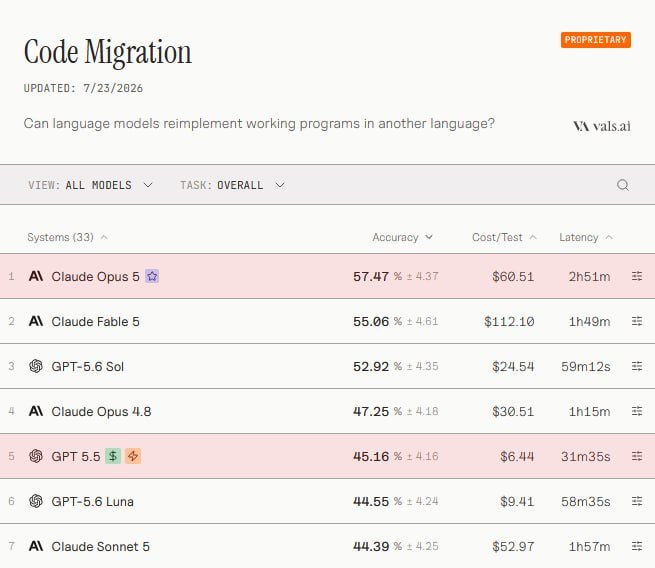
Task: Click the vals.ai logo
Action: pos(602,126)
